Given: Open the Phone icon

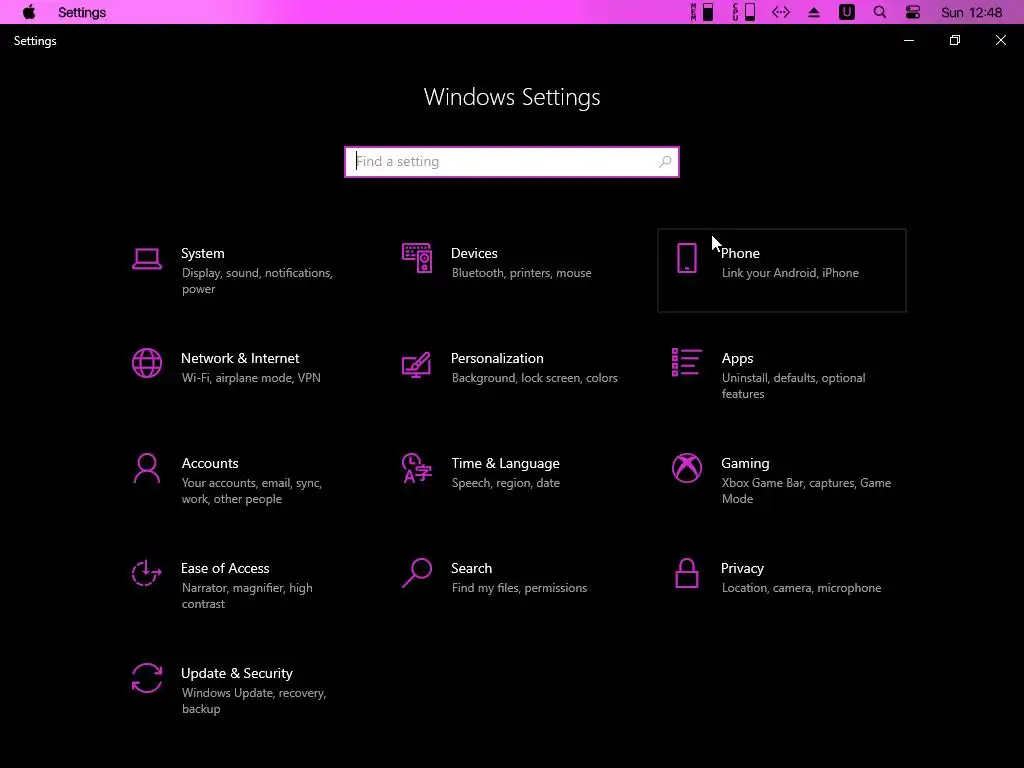Looking at the screenshot, I should [686, 258].
